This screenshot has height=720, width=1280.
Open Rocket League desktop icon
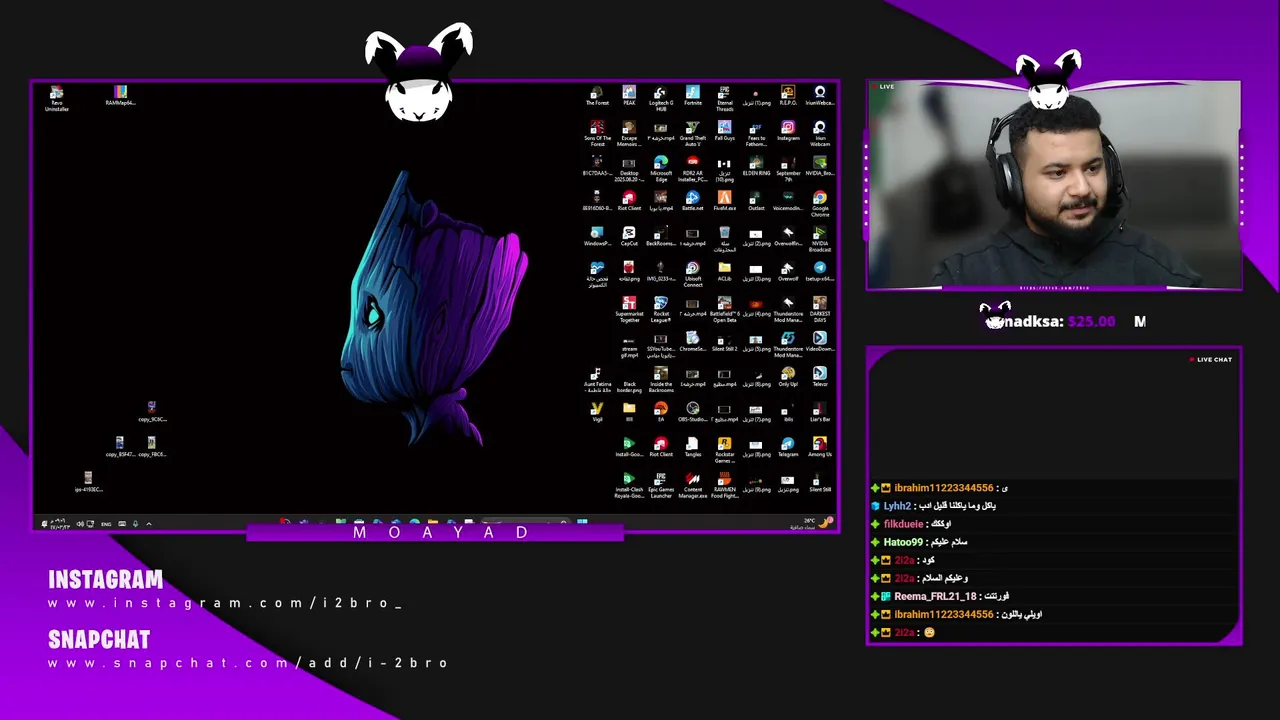661,309
